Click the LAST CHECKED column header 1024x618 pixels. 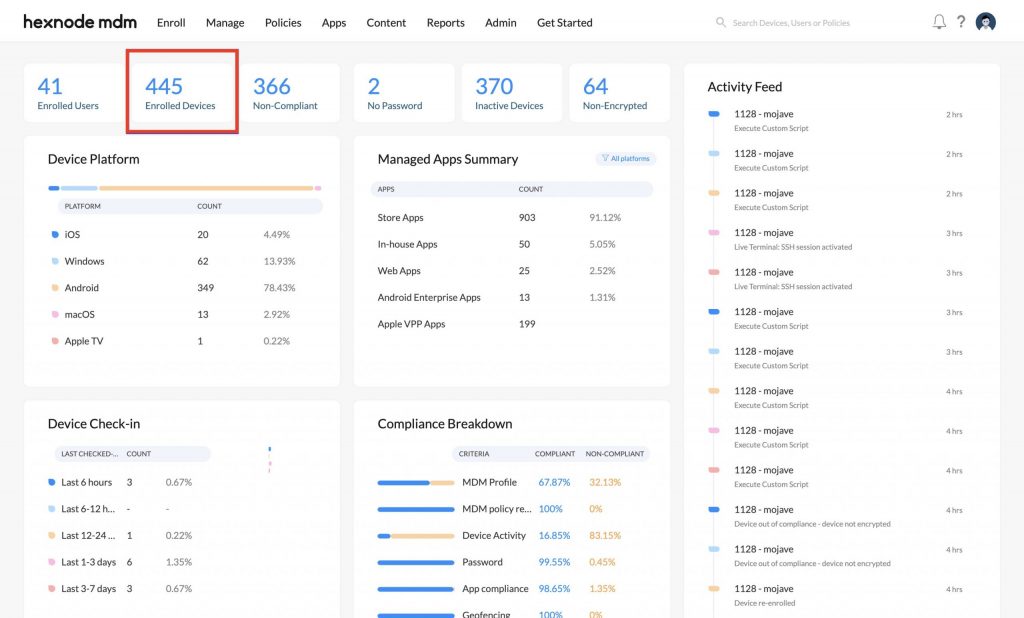coord(89,453)
